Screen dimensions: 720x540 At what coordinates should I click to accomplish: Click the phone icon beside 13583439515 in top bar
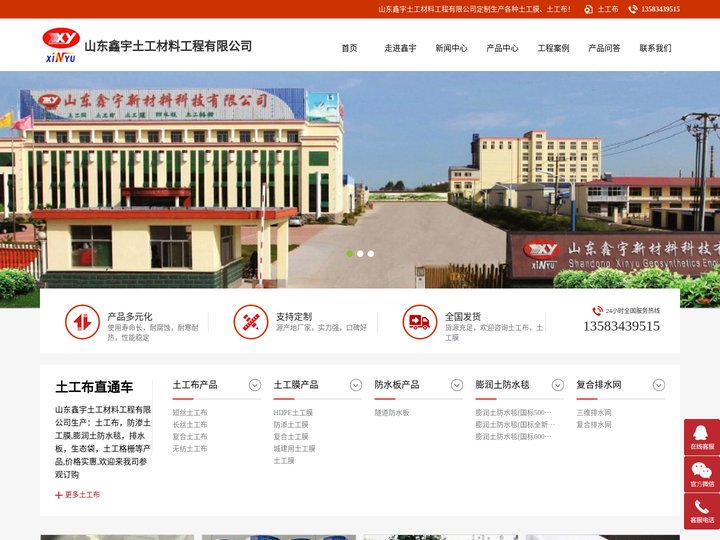click(632, 9)
